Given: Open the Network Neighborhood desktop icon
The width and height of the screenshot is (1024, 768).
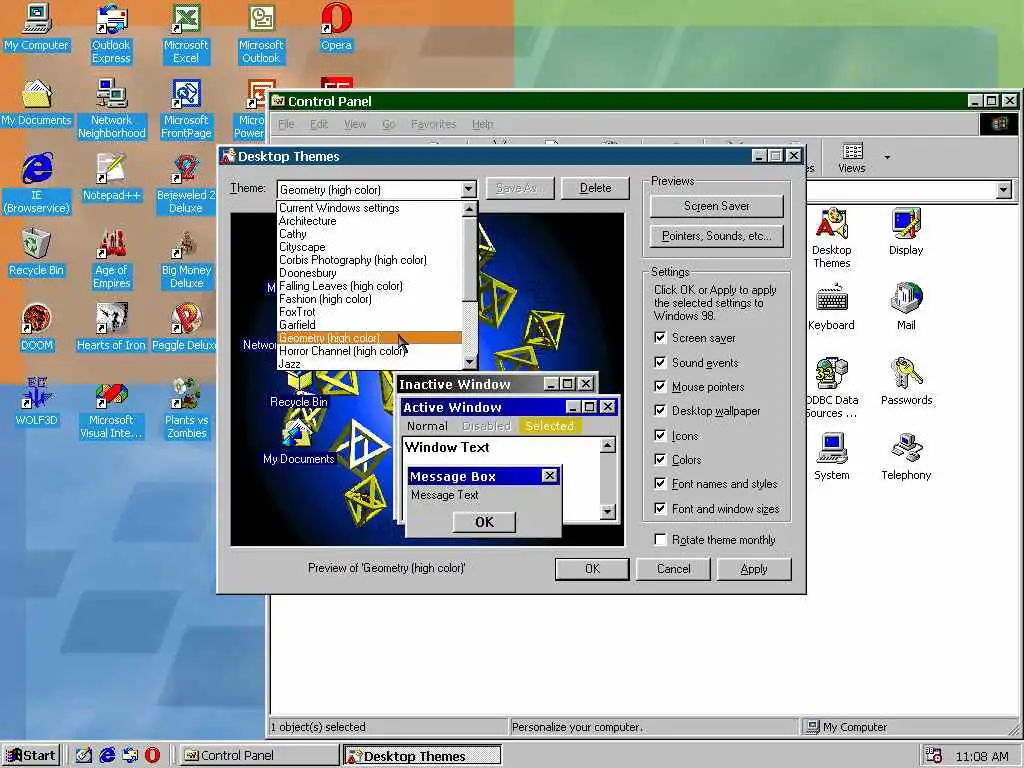Looking at the screenshot, I should click(x=111, y=108).
